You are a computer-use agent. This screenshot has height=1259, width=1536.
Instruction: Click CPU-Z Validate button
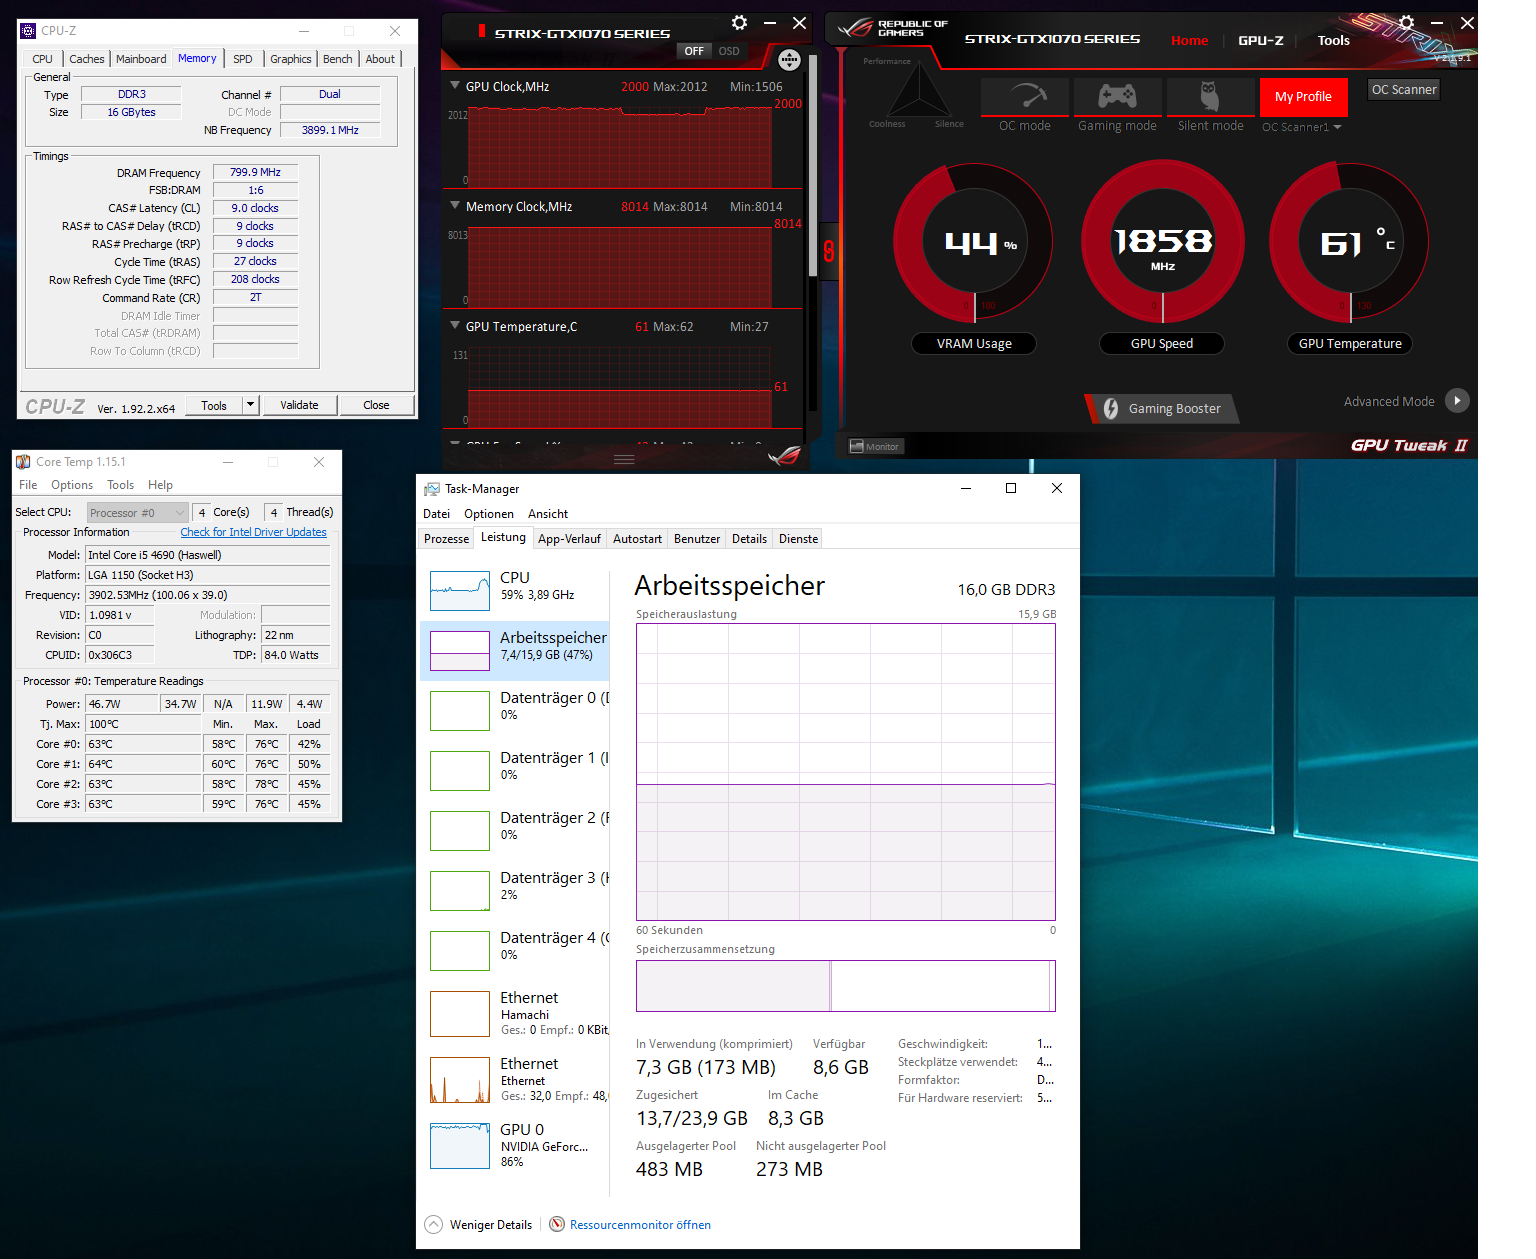299,405
